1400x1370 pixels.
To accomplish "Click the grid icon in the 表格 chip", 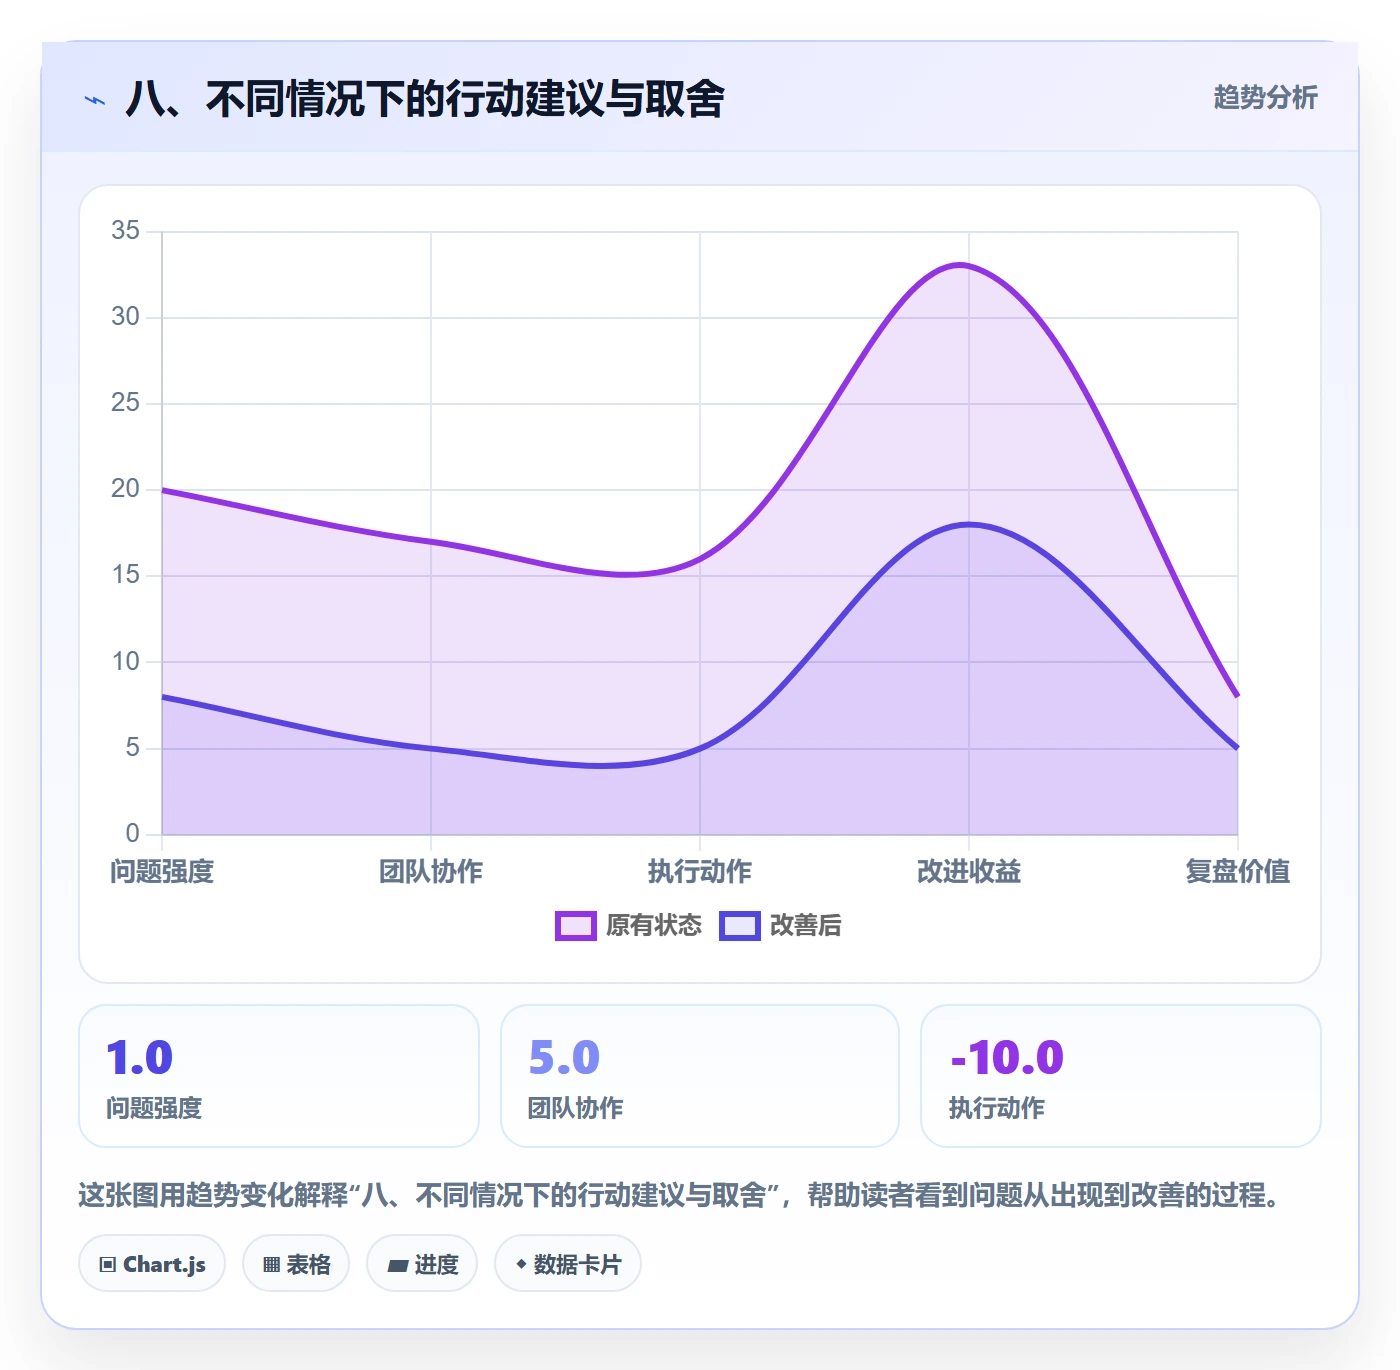I will [x=271, y=1265].
